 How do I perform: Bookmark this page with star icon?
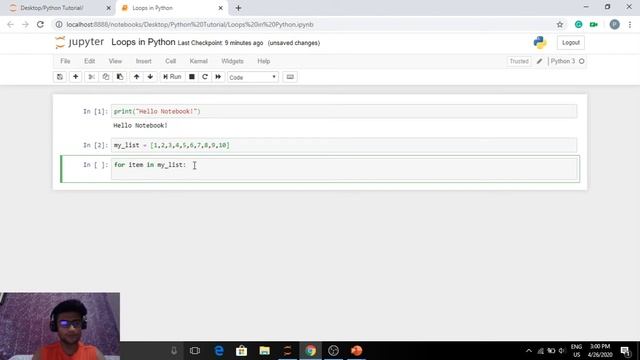[x=560, y=24]
